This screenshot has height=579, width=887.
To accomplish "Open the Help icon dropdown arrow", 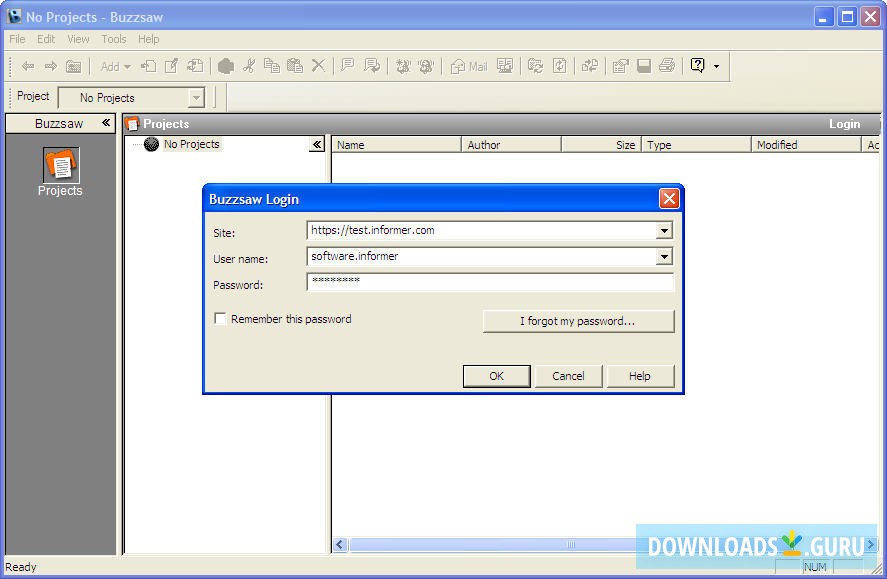I will pyautogui.click(x=717, y=67).
